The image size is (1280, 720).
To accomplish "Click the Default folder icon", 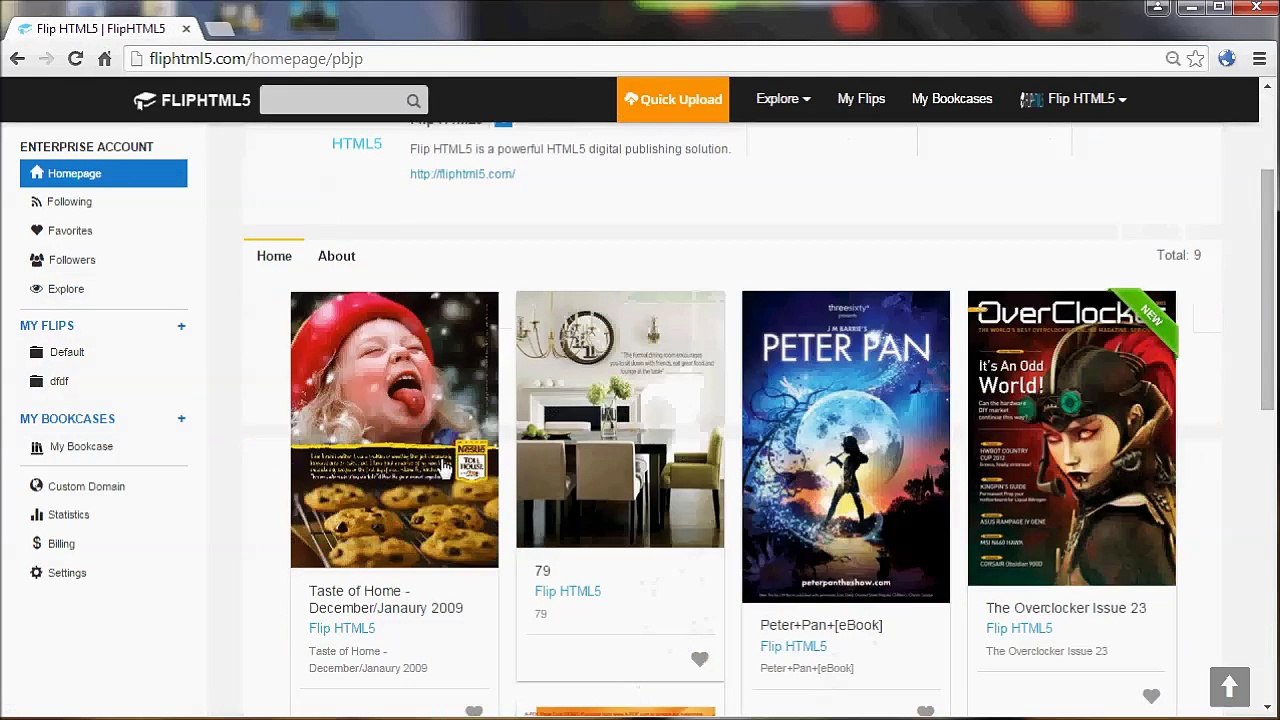I will pyautogui.click(x=37, y=352).
